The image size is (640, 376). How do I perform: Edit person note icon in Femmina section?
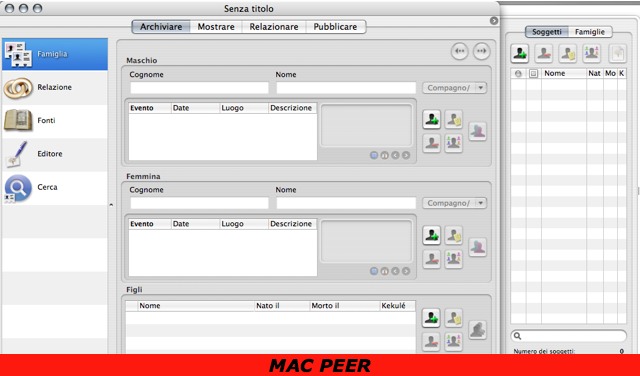(453, 235)
